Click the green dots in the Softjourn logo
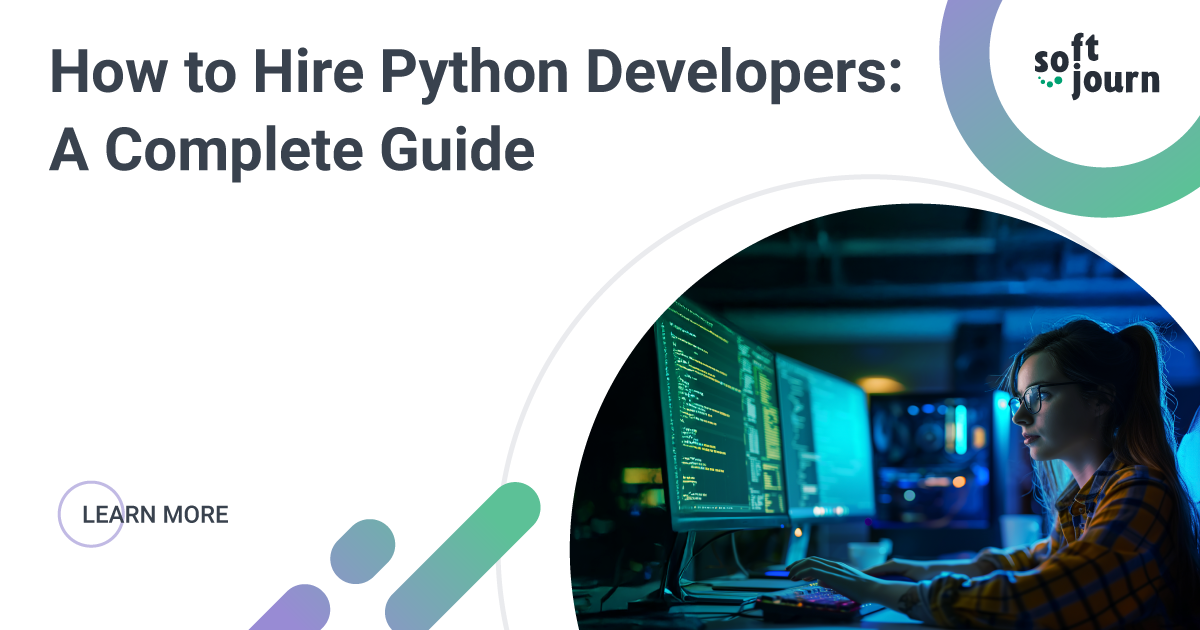The width and height of the screenshot is (1200, 630). 1050,81
